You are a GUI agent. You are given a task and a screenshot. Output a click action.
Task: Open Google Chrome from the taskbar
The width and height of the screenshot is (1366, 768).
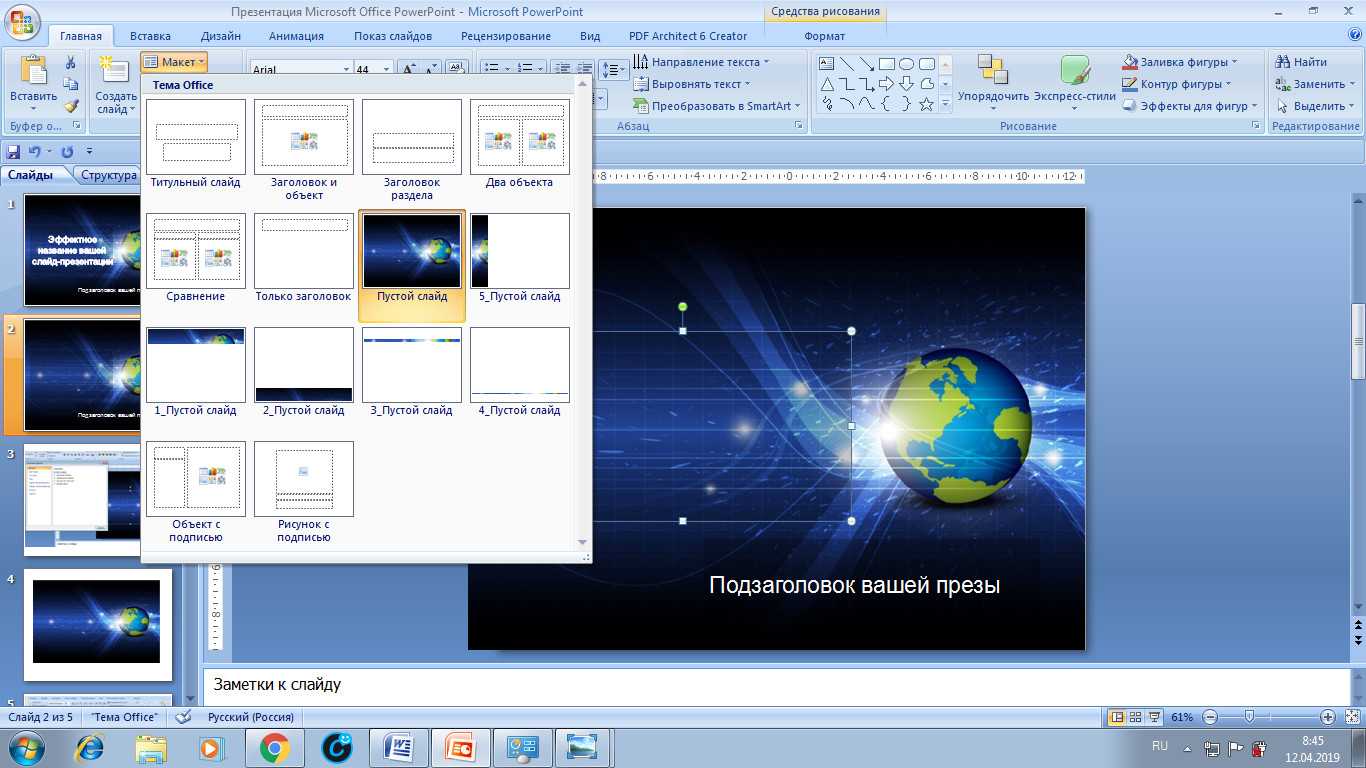point(275,747)
